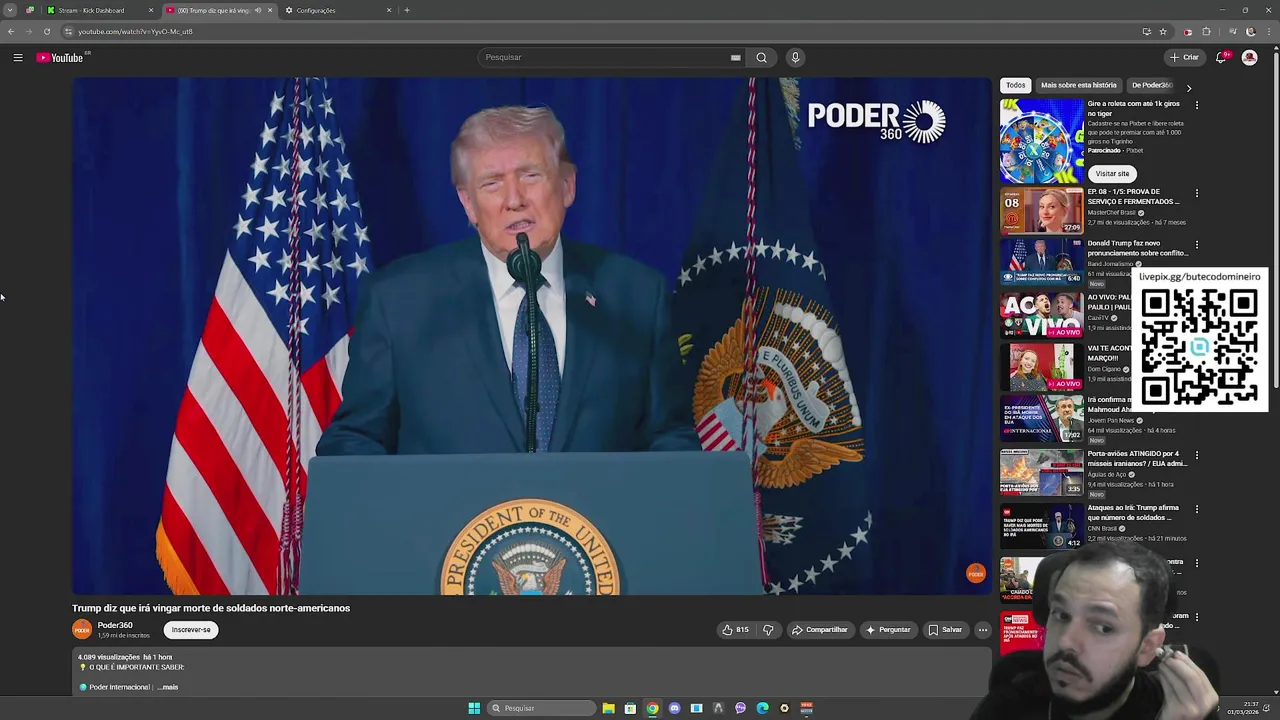1280x720 pixels.
Task: Open Microsoft Edge from the taskbar
Action: (762, 708)
